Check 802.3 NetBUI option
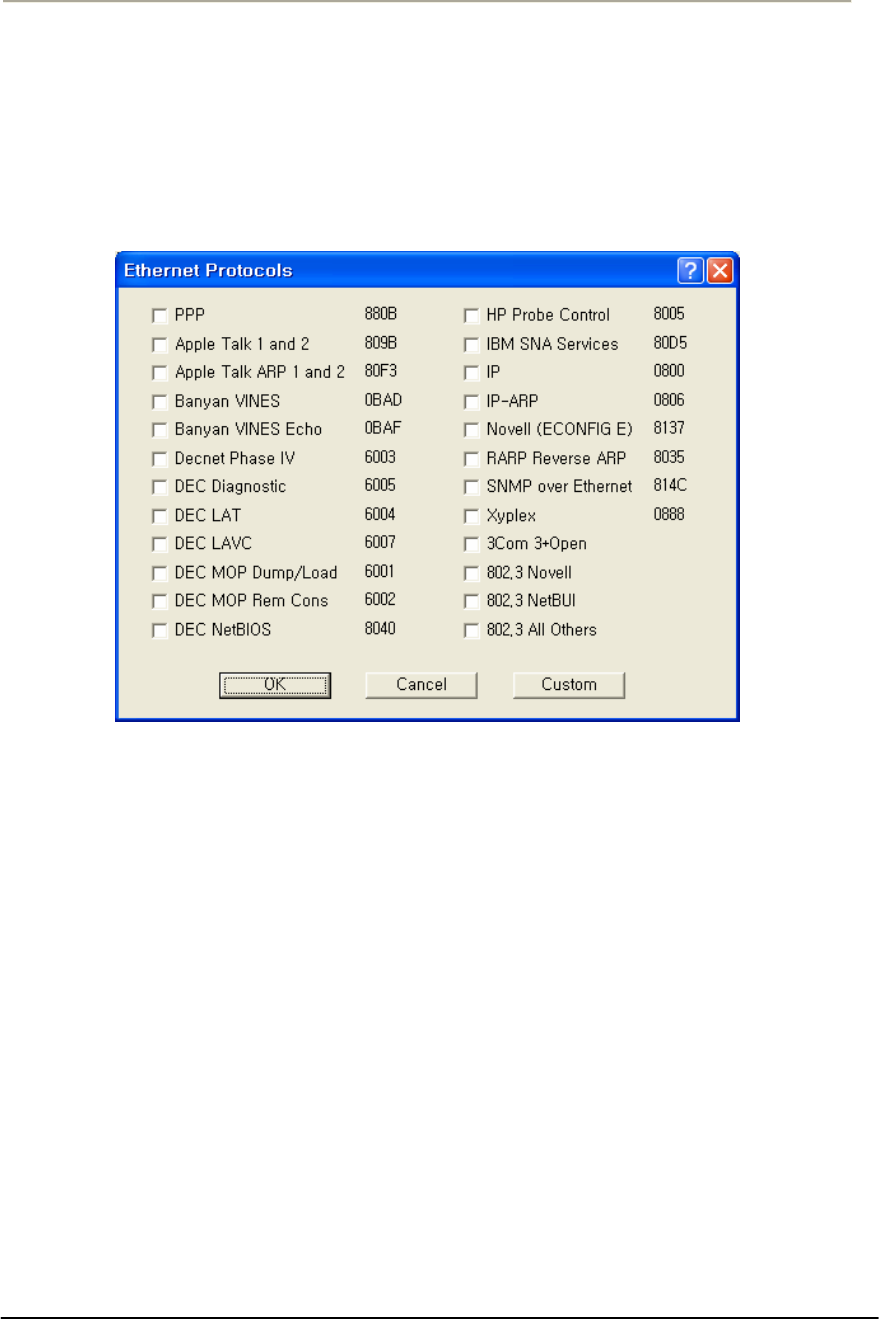Viewport: 879px width, 1319px height. click(470, 602)
